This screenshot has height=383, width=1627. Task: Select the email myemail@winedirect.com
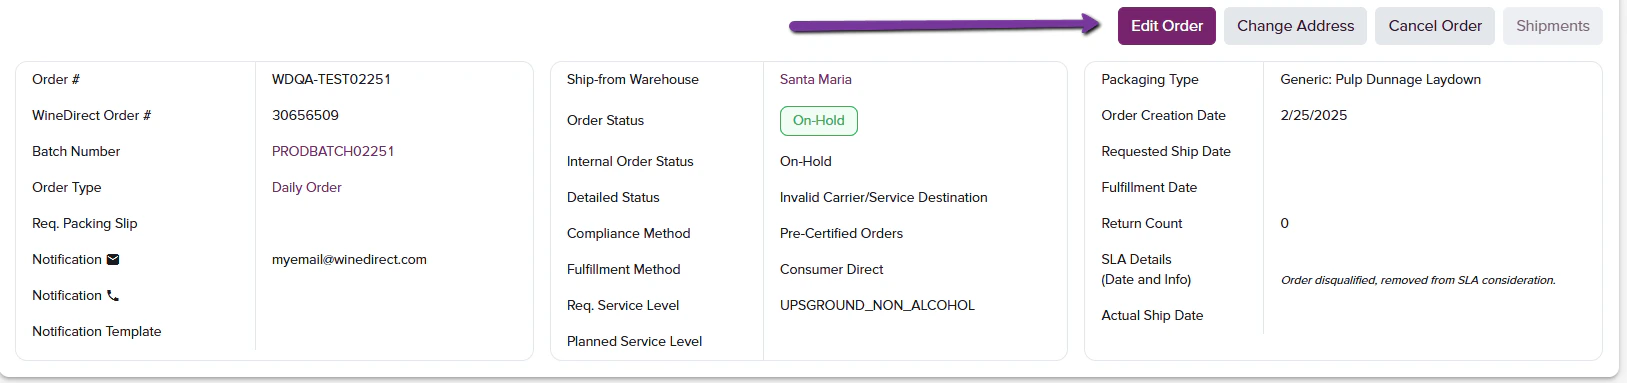coord(349,259)
